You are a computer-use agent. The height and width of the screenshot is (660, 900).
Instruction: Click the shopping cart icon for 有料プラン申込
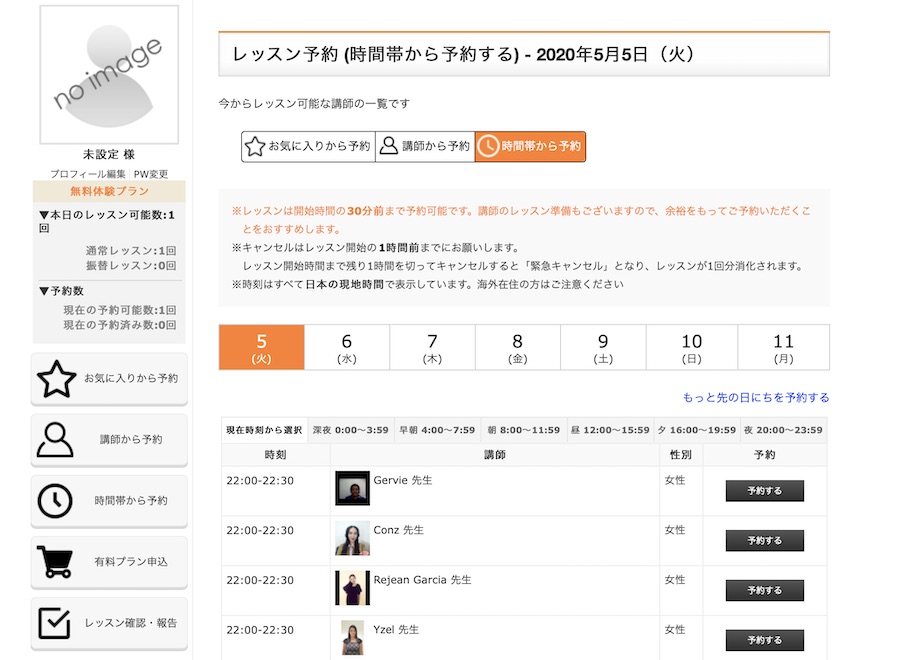point(56,562)
